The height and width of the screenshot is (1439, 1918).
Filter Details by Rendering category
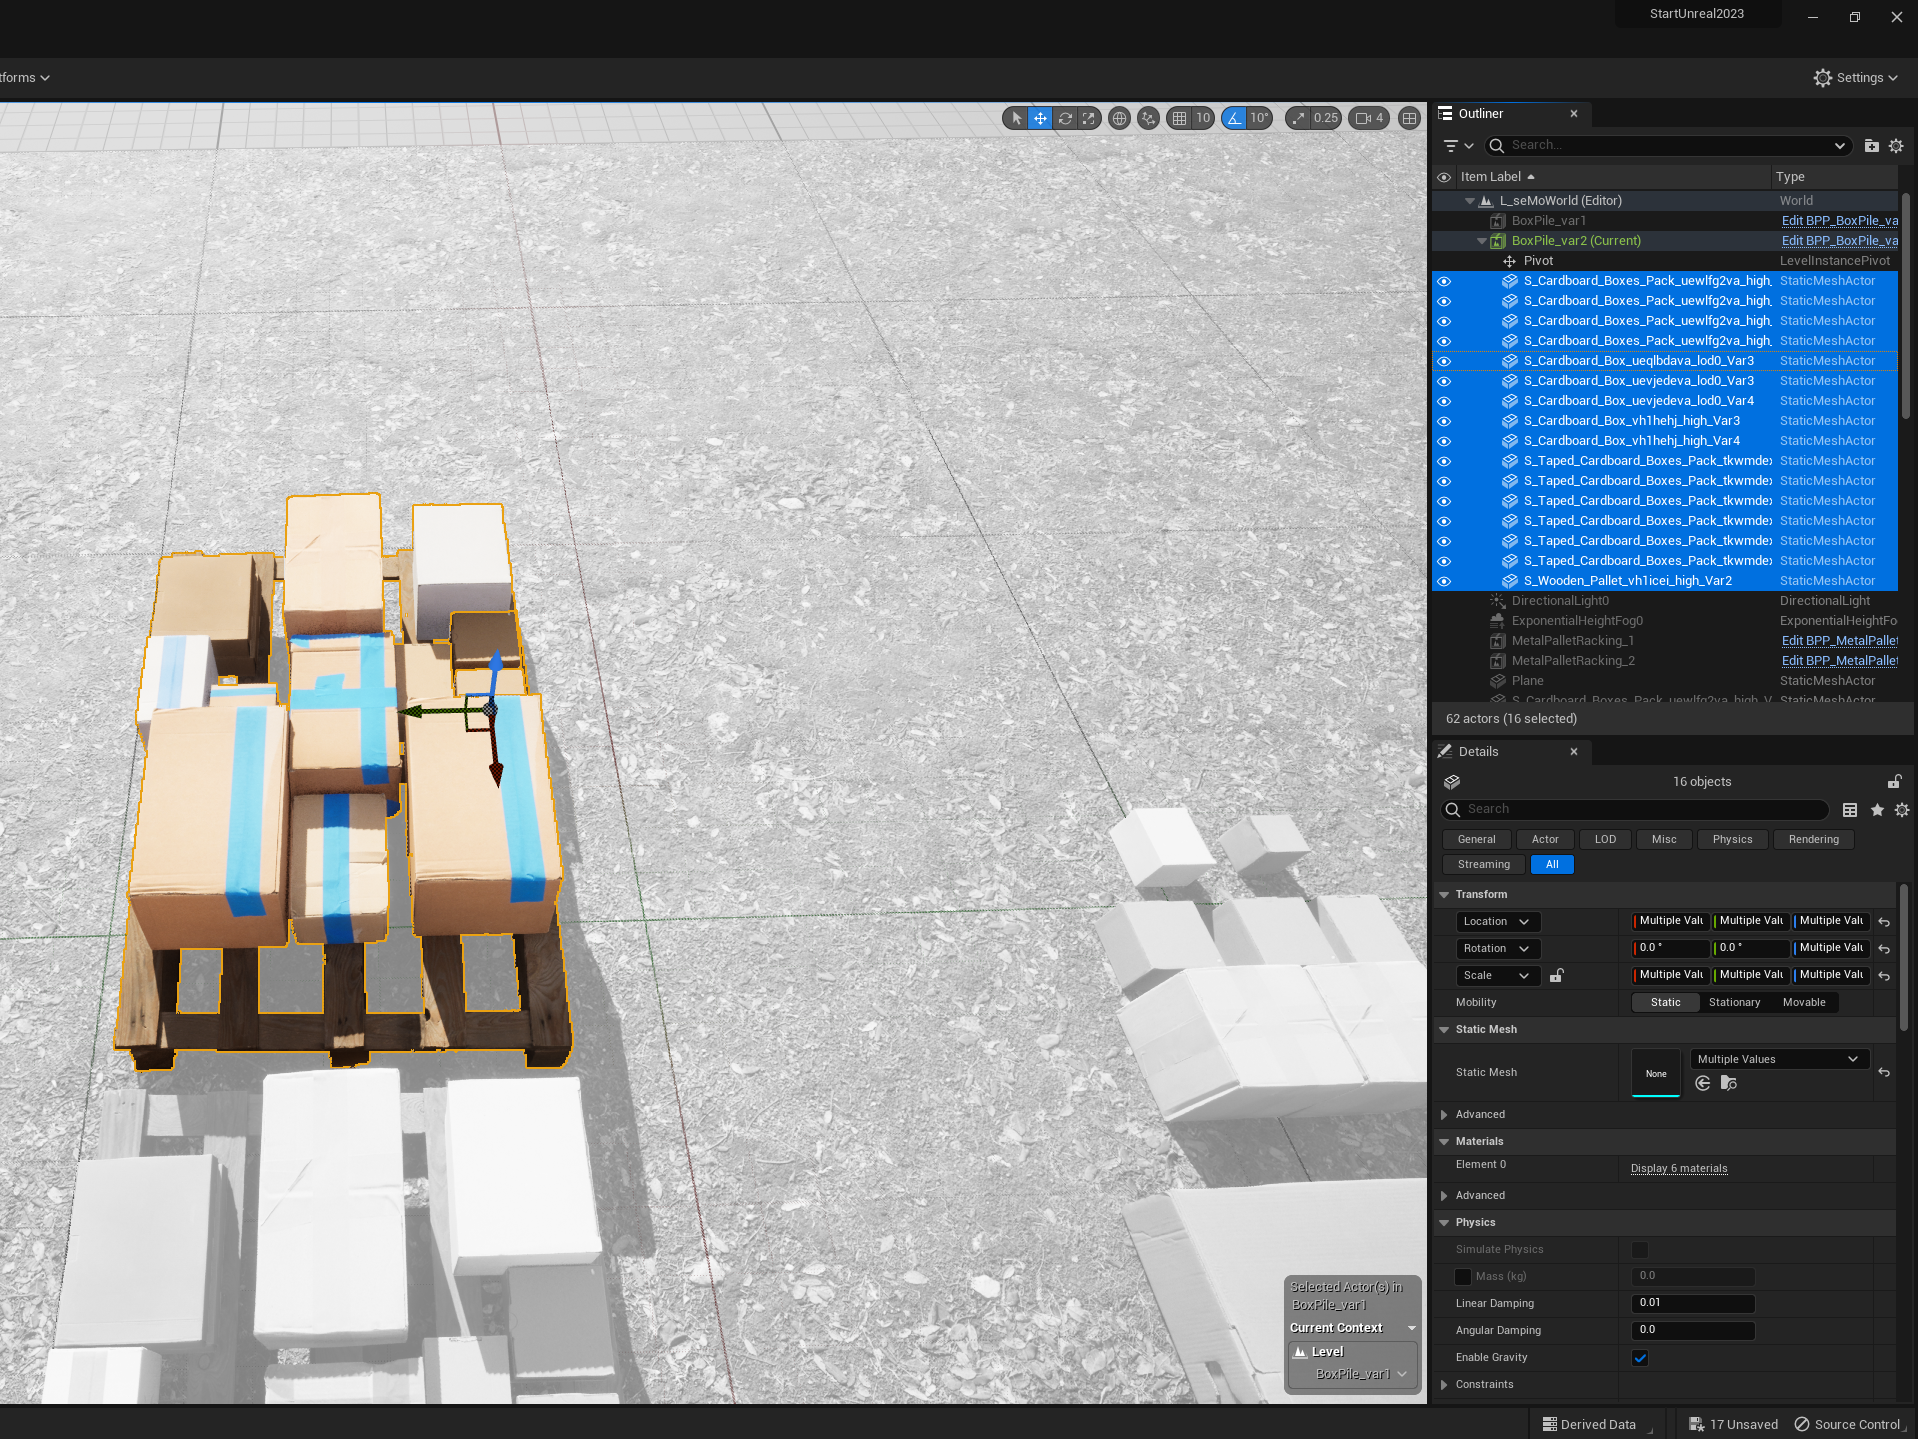[1813, 840]
